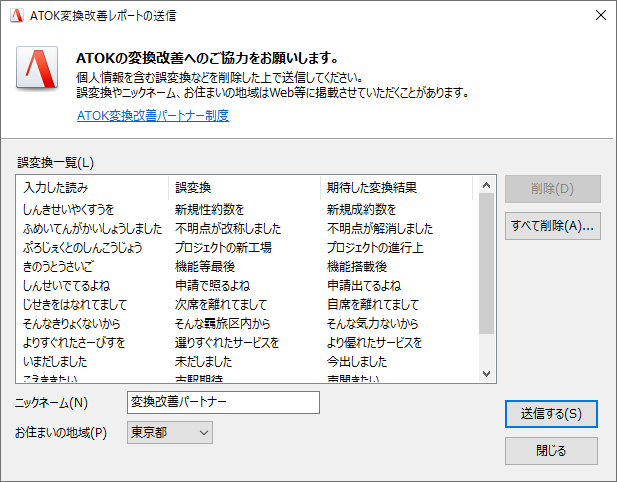Image resolution: width=617 pixels, height=482 pixels.
Task: Click the misconversion プロジェクトの新工場
Action: click(x=223, y=247)
